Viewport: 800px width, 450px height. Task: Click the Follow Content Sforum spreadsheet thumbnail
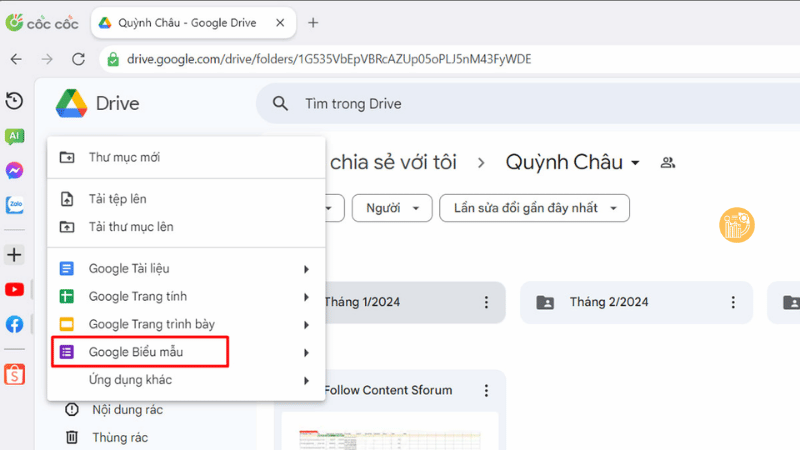click(x=390, y=432)
